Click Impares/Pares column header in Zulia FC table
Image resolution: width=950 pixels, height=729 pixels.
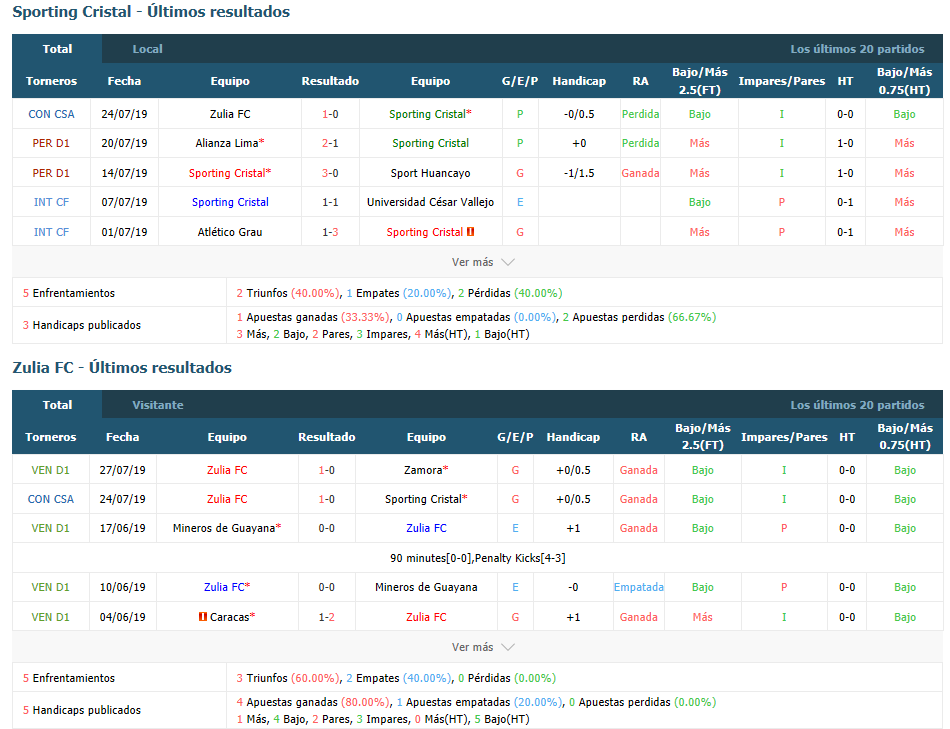(784, 436)
